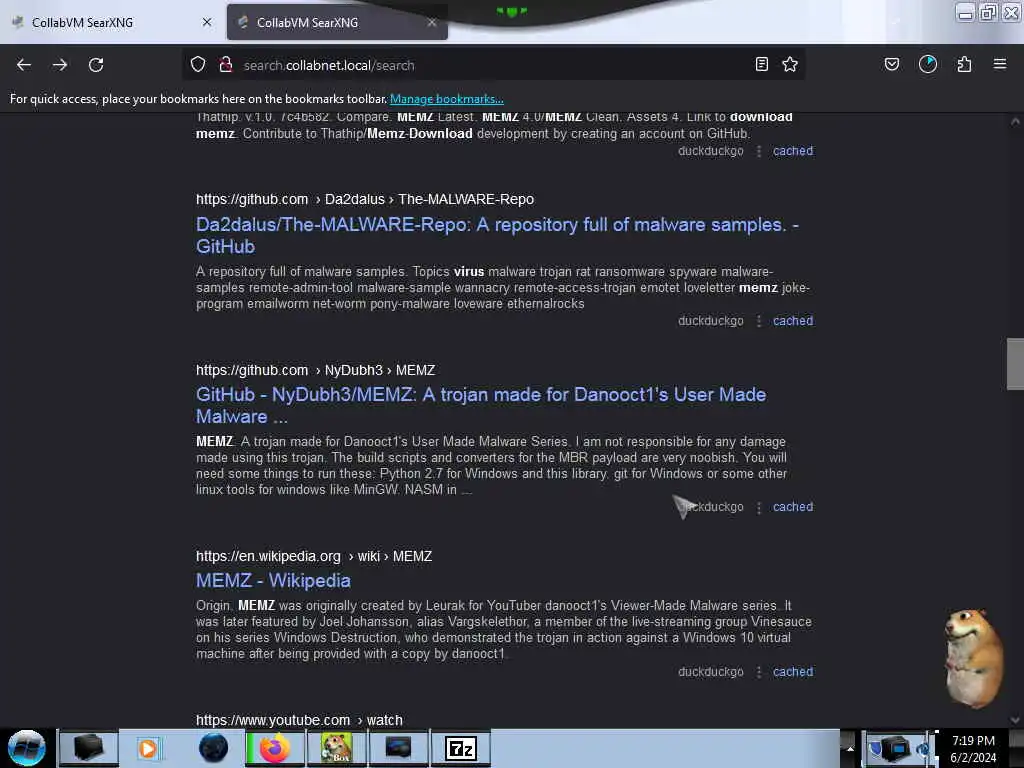This screenshot has height=768, width=1024.
Task: Switch to Firefox in the taskbar
Action: 275,748
